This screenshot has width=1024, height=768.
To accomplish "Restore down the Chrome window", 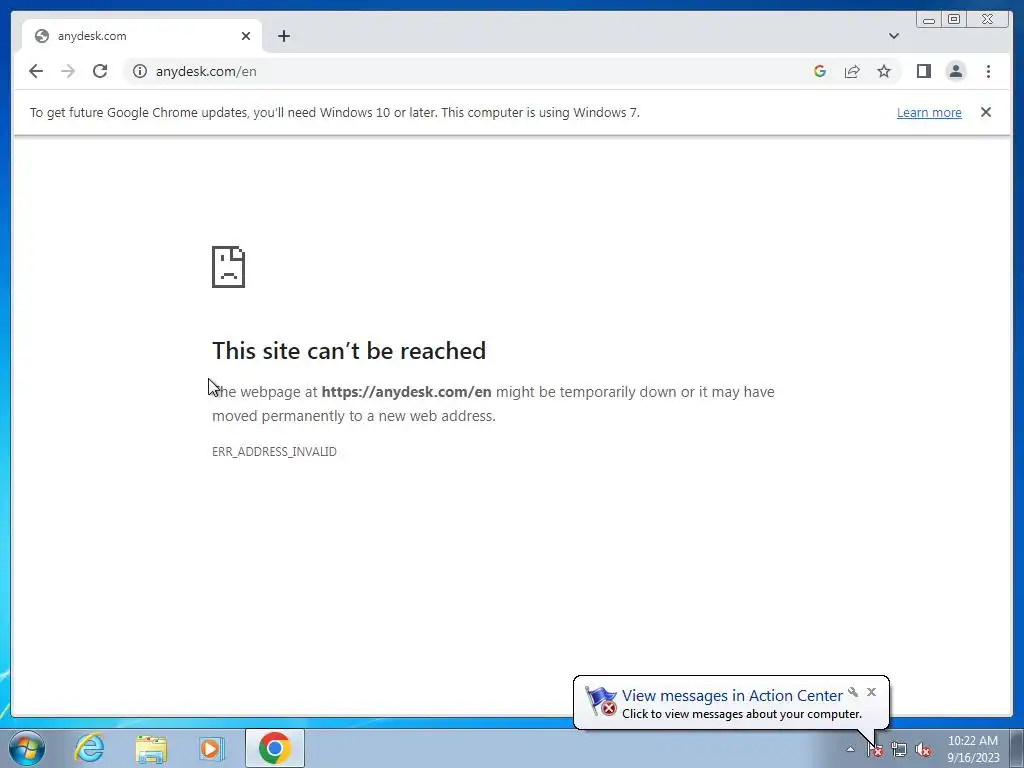I will 954,20.
